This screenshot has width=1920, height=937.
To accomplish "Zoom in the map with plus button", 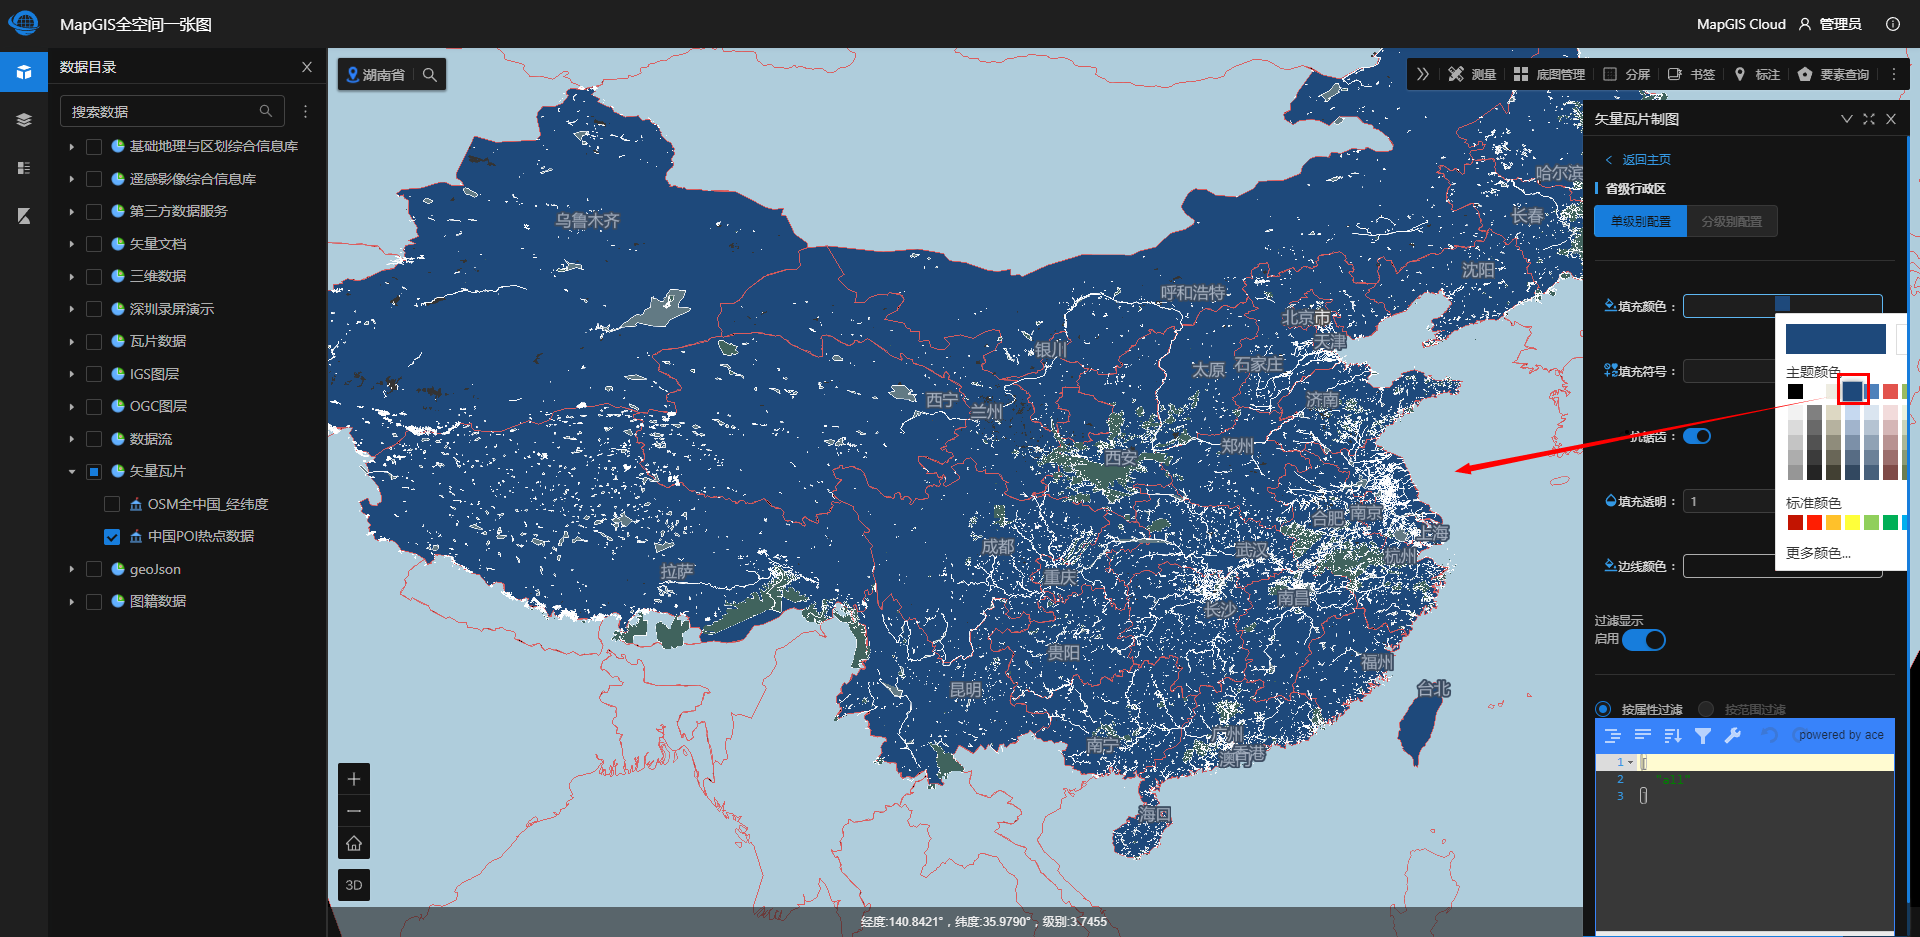I will tap(354, 779).
